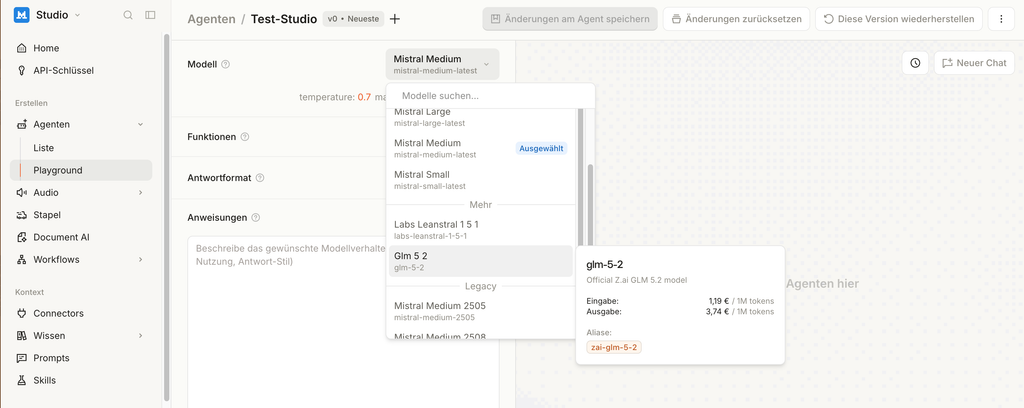Click Änderungen am Agent speichern button
The height and width of the screenshot is (408, 1024).
pos(569,19)
